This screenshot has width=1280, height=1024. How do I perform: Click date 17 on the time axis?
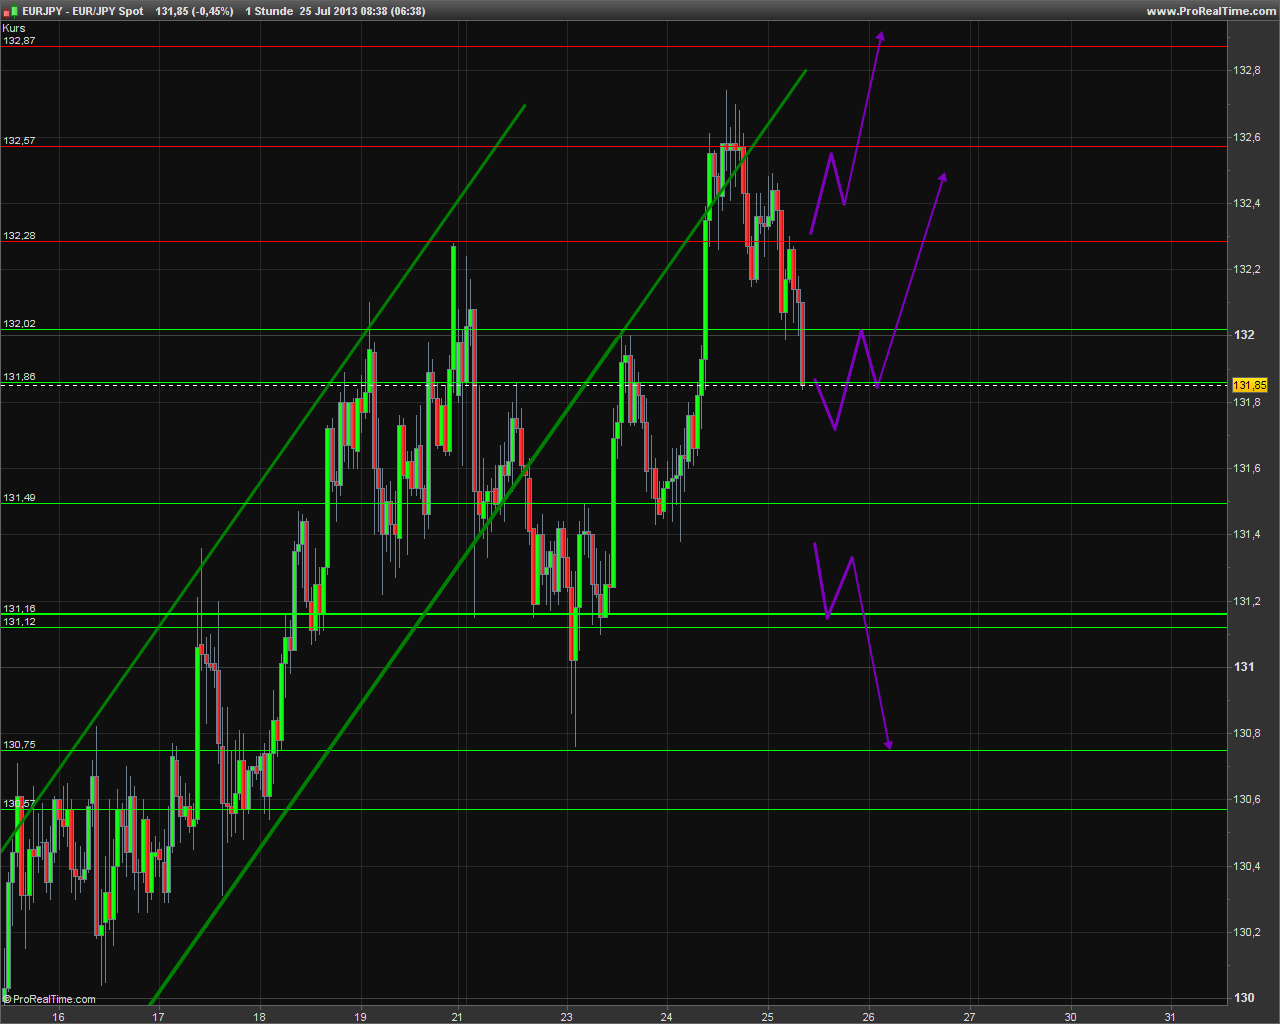[158, 1017]
